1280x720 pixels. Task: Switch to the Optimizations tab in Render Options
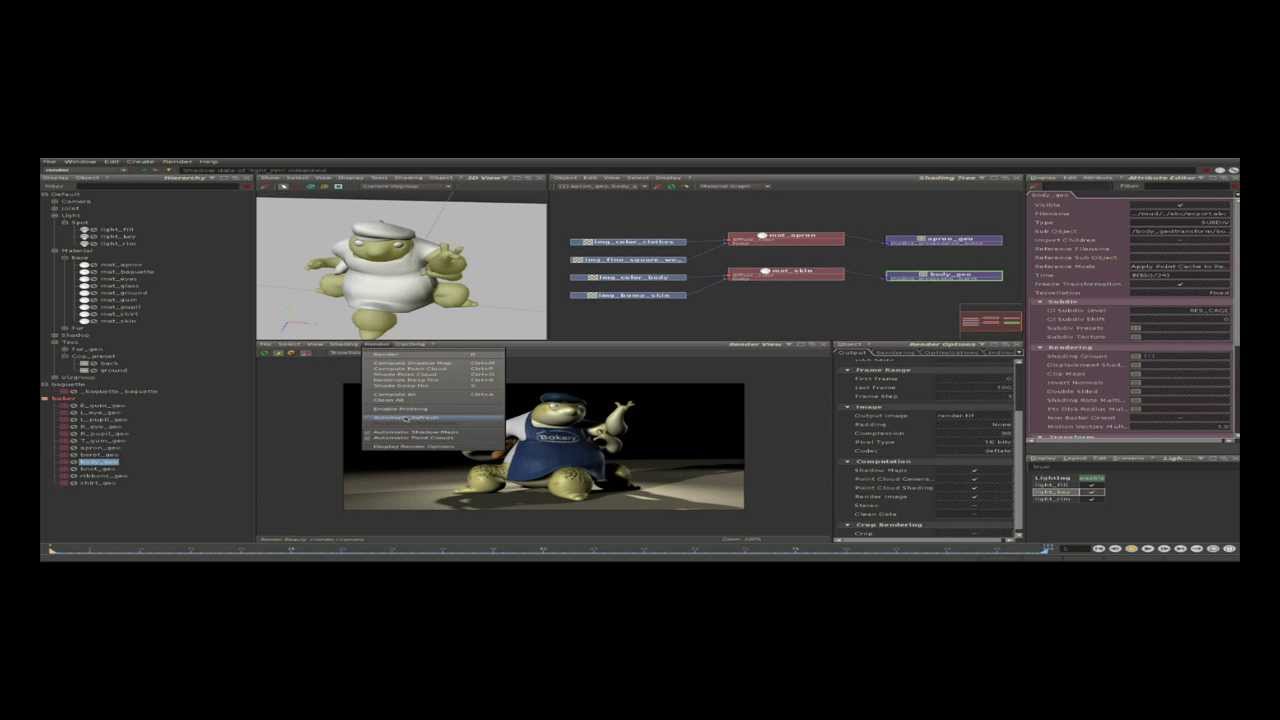952,353
